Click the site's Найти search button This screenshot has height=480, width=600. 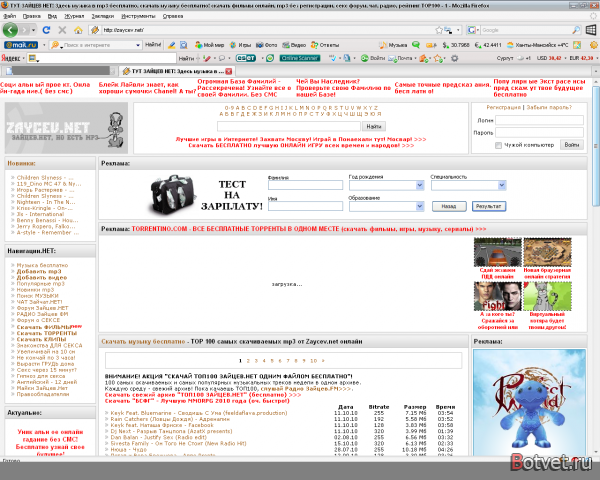(x=373, y=126)
